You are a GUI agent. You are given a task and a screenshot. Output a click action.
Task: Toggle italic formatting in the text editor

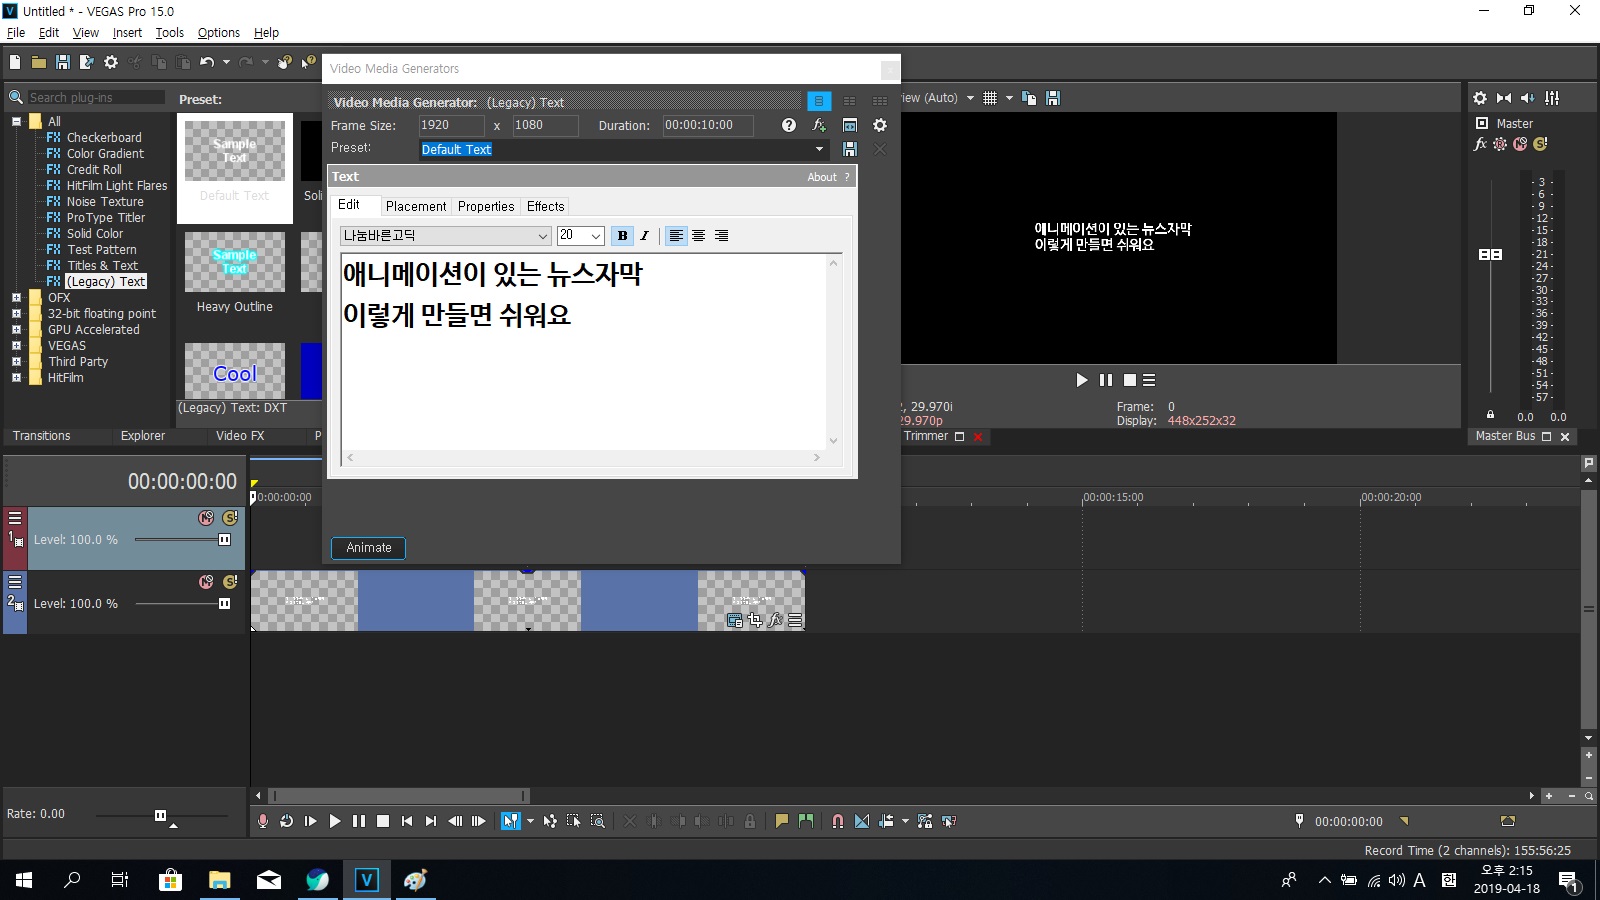pyautogui.click(x=644, y=236)
